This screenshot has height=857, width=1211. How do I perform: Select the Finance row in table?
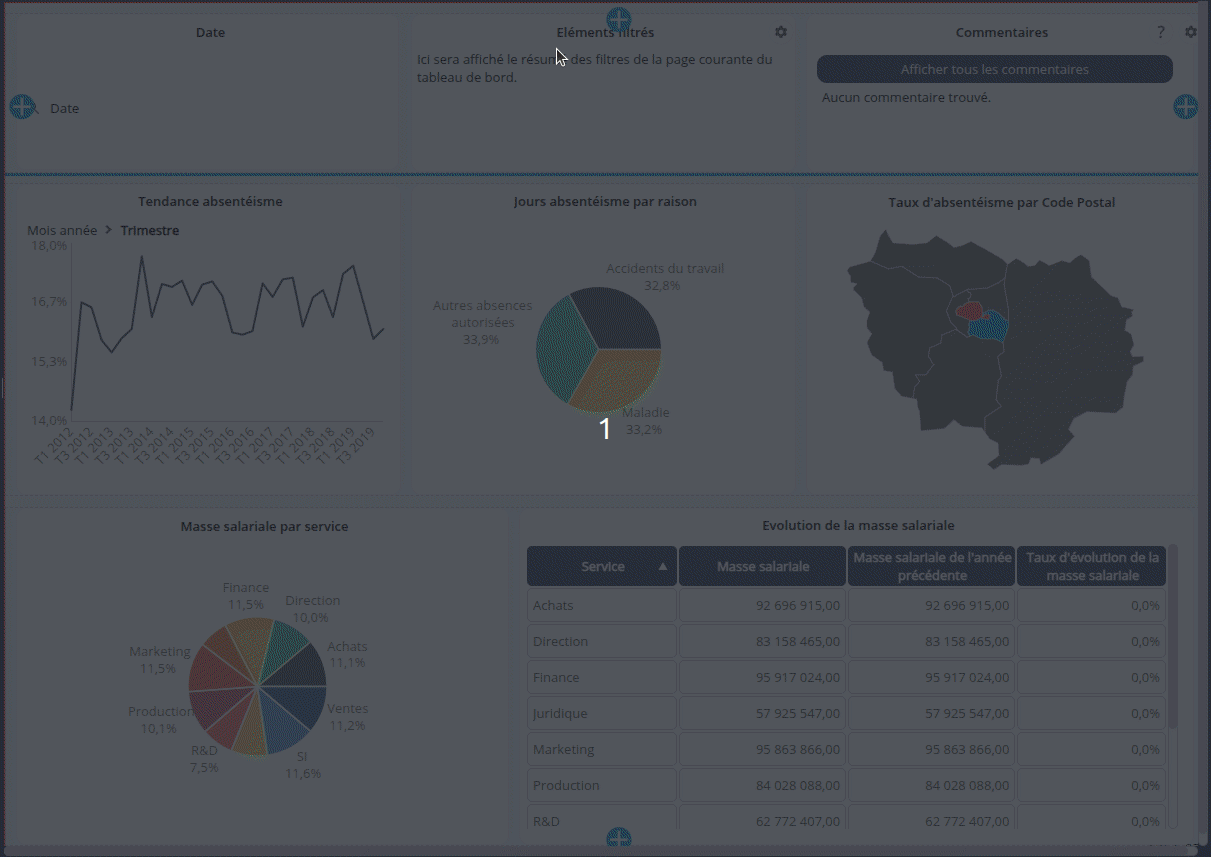click(602, 677)
